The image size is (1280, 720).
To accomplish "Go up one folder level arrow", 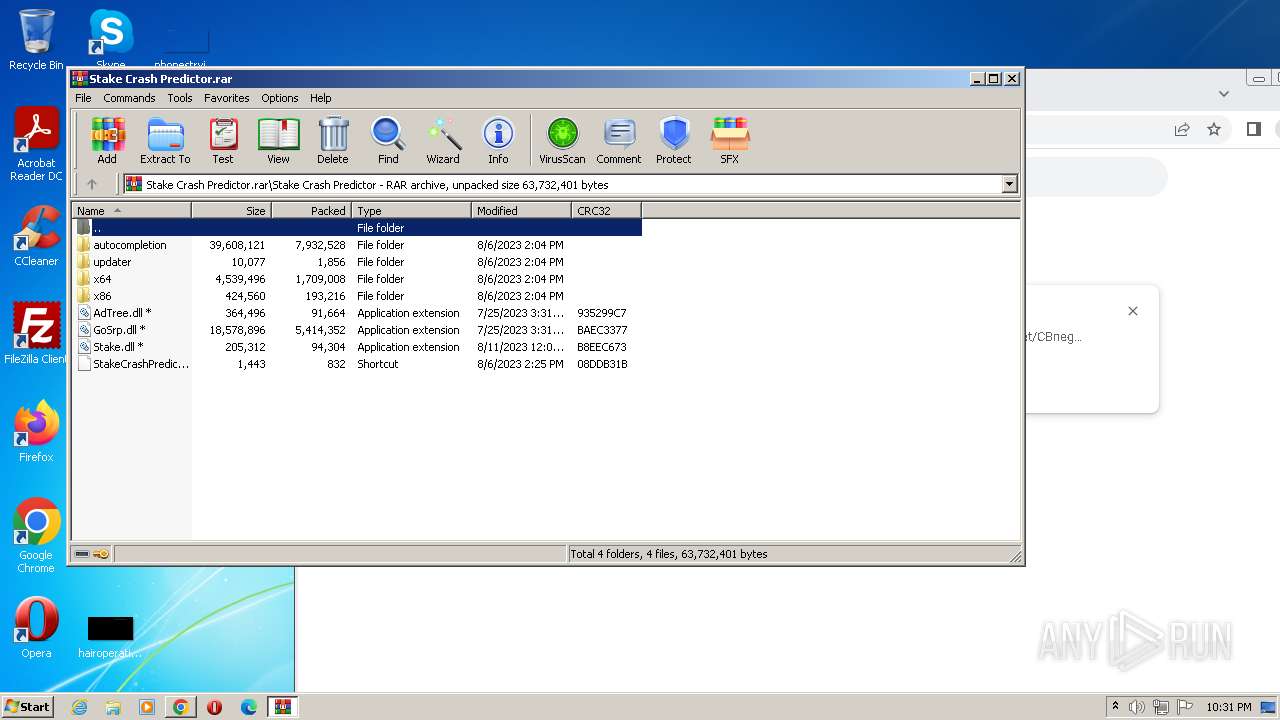I will [92, 184].
